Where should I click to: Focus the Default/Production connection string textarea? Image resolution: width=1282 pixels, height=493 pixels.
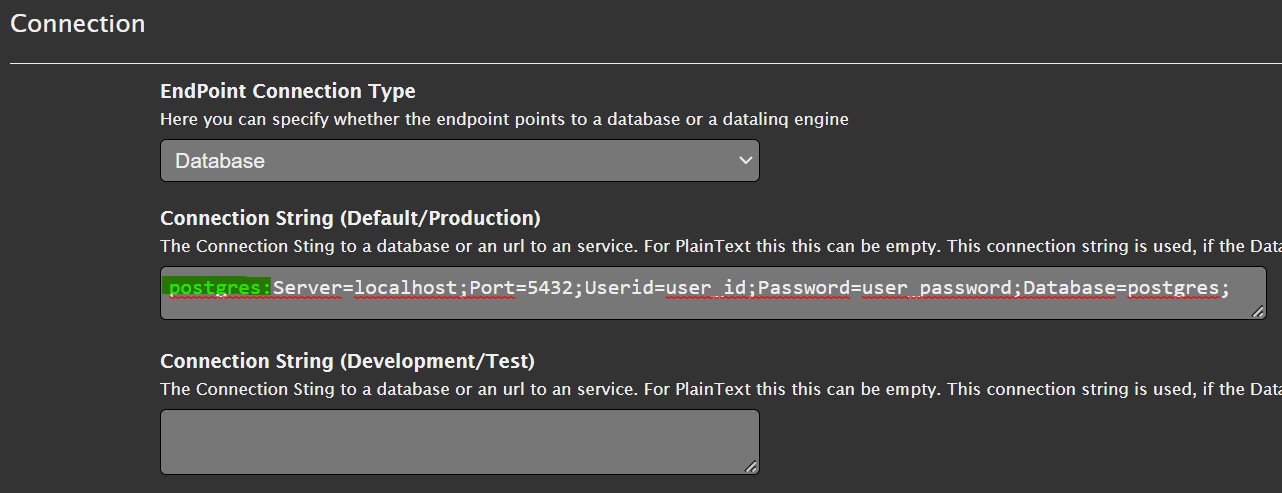pyautogui.click(x=713, y=293)
